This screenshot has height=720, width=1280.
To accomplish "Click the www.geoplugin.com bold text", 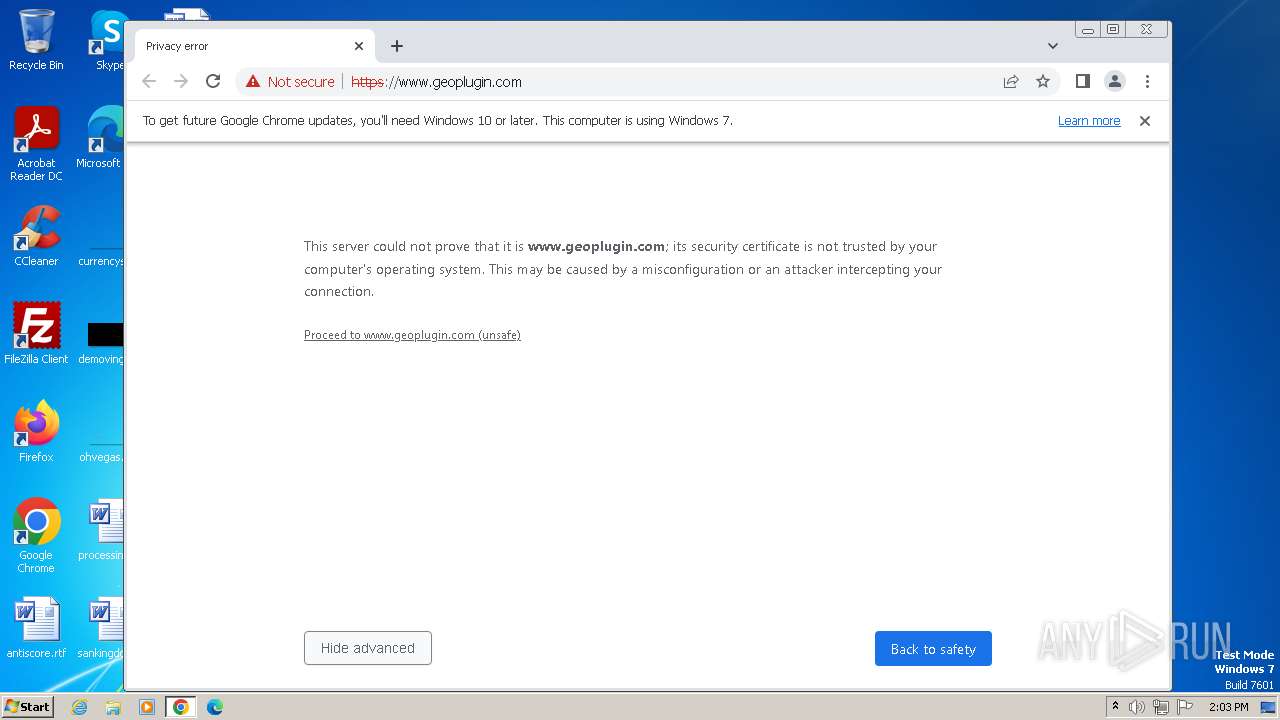I will [596, 246].
